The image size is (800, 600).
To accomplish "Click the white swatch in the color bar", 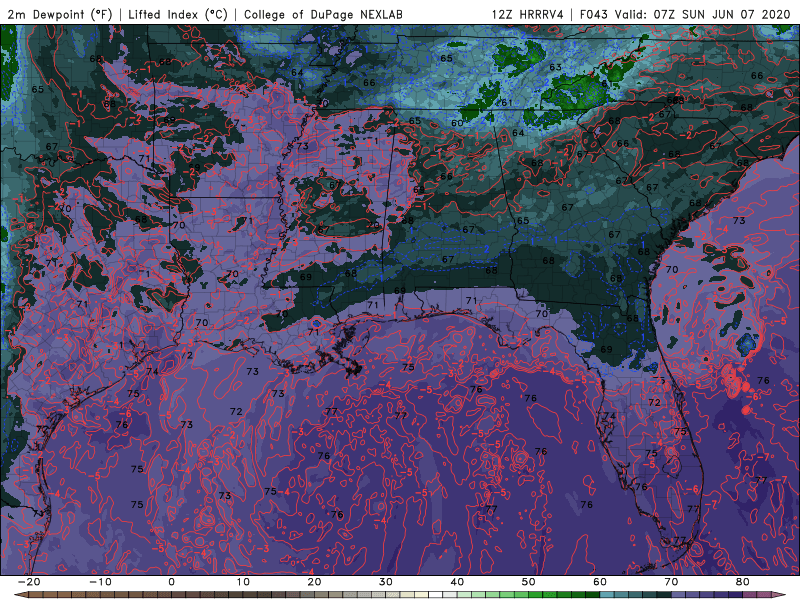I will point(435,595).
